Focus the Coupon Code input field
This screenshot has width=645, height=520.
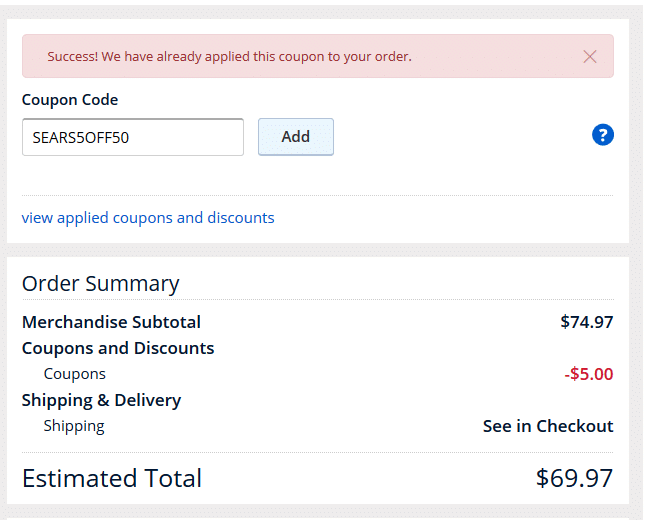pos(133,137)
